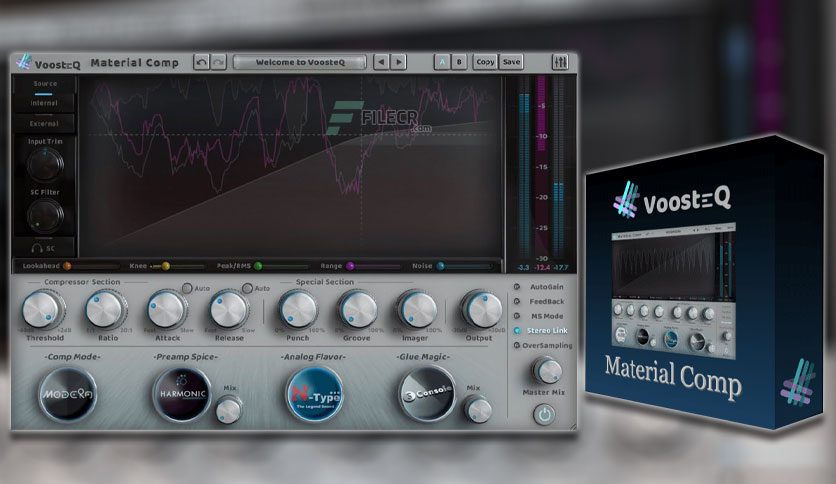Click the Groove knob
Viewport: 836px width, 484px height.
pyautogui.click(x=357, y=310)
